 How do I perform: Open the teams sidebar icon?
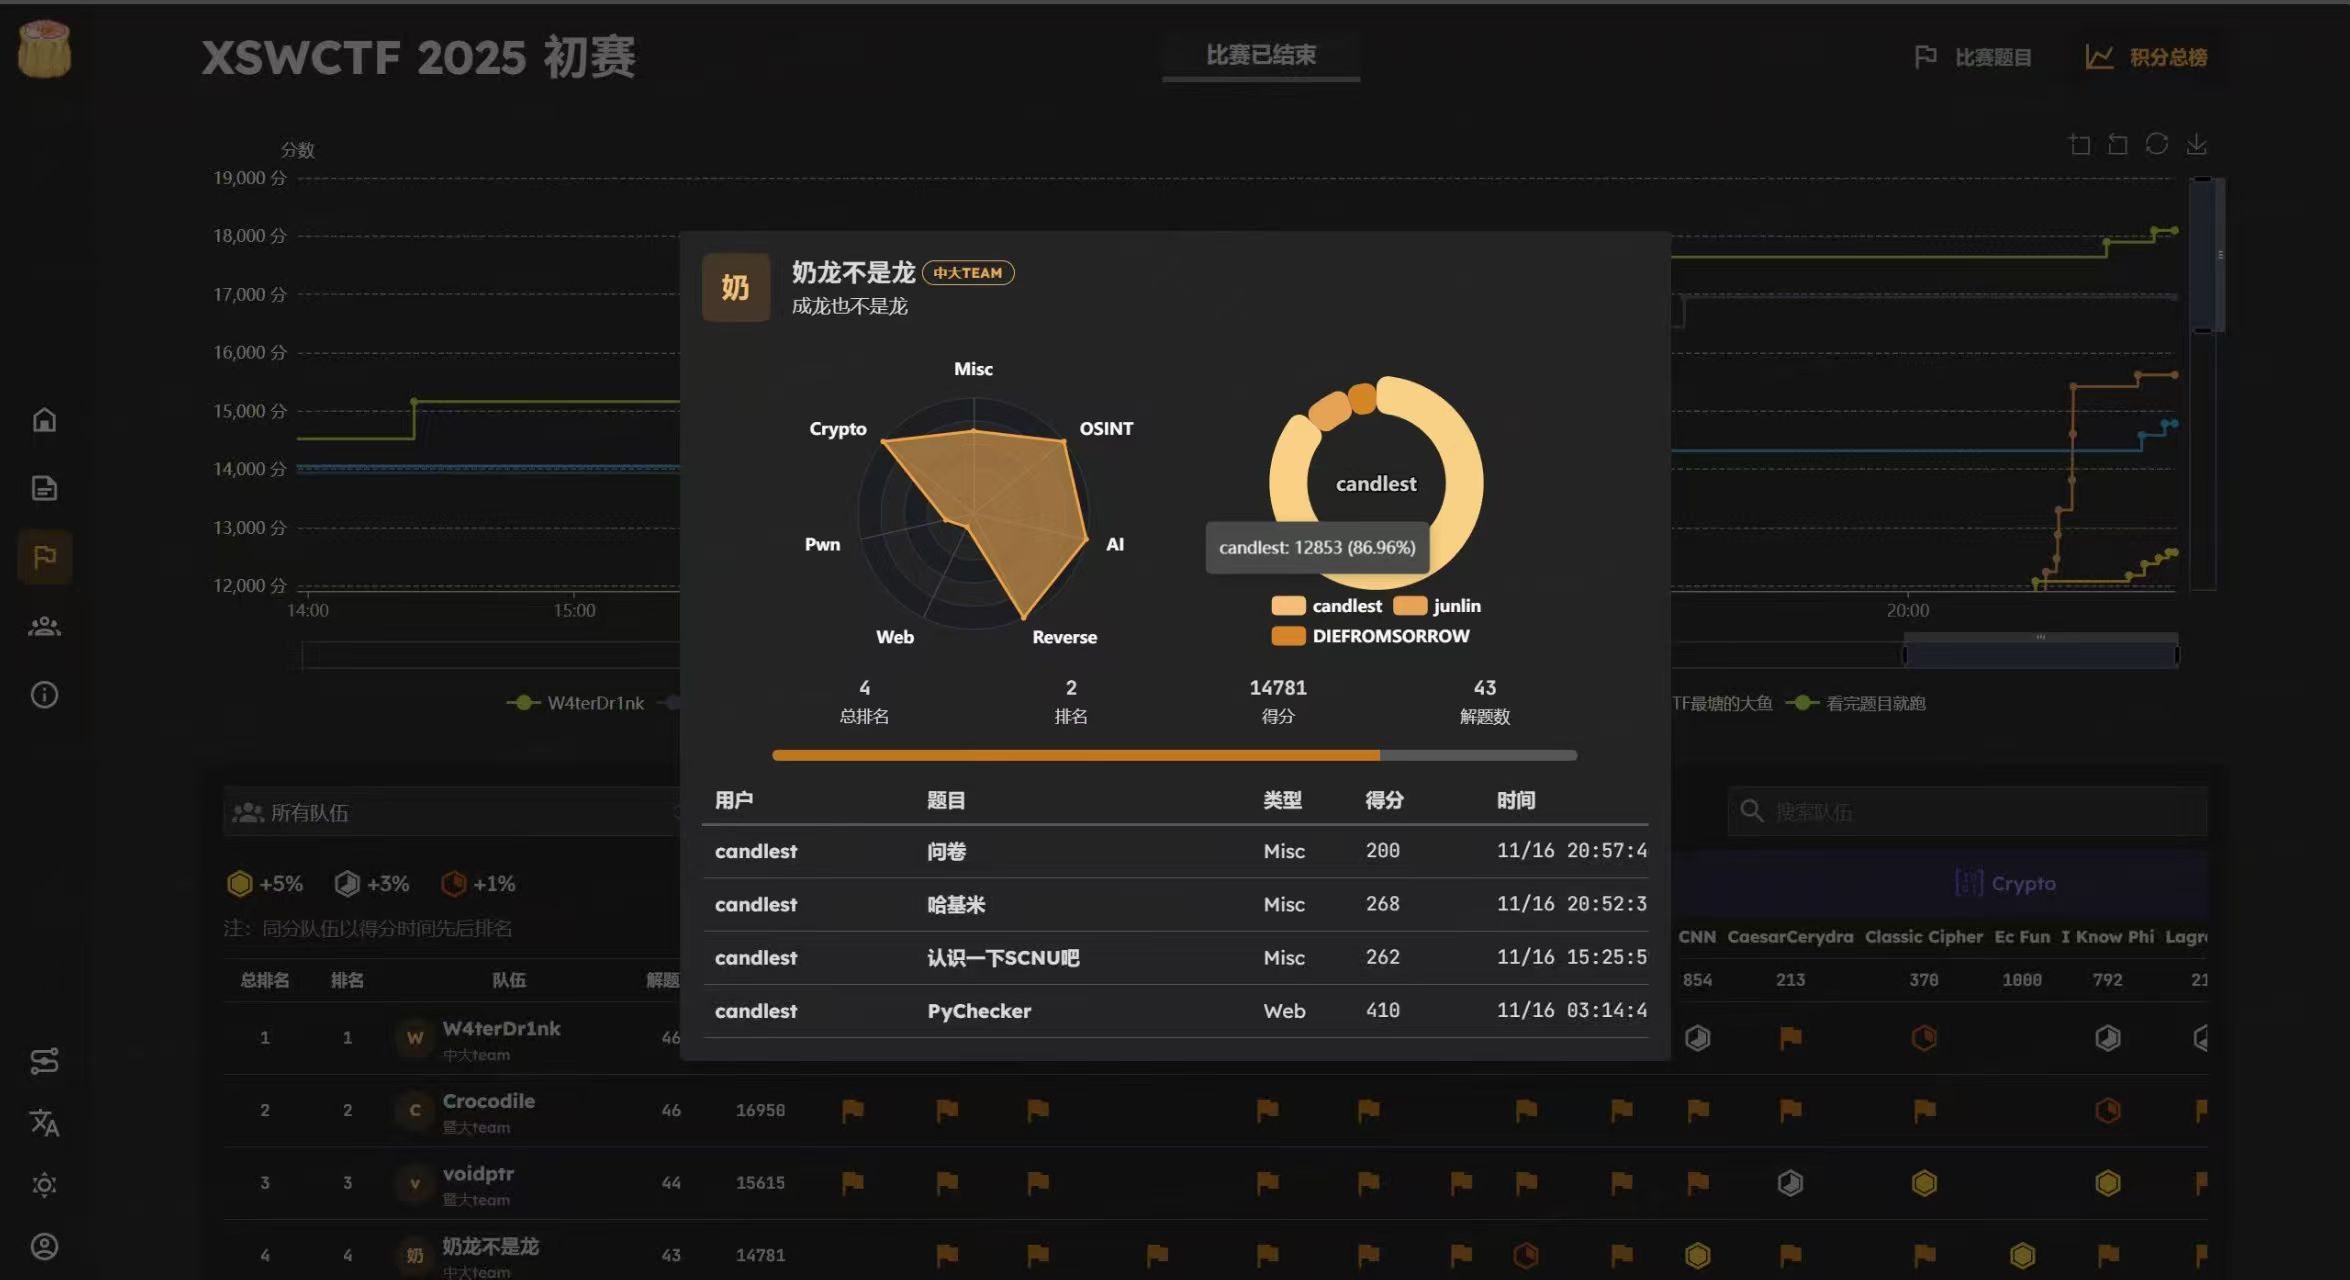coord(44,627)
